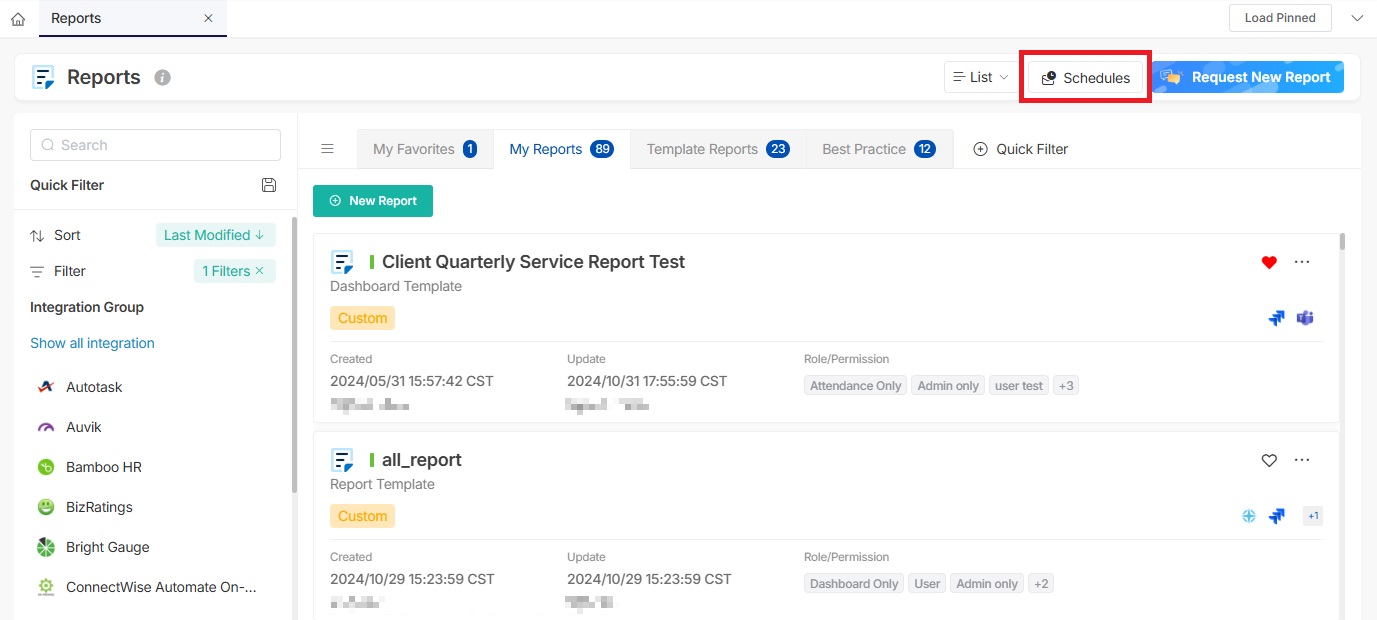This screenshot has width=1377, height=620.
Task: Click the Show all integration link
Action: tap(92, 343)
